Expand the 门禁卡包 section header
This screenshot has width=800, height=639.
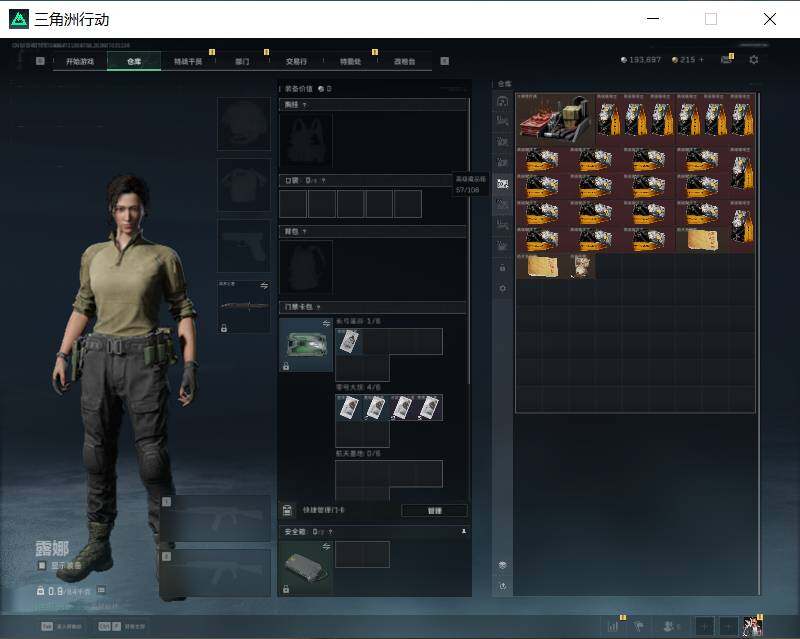coord(372,307)
